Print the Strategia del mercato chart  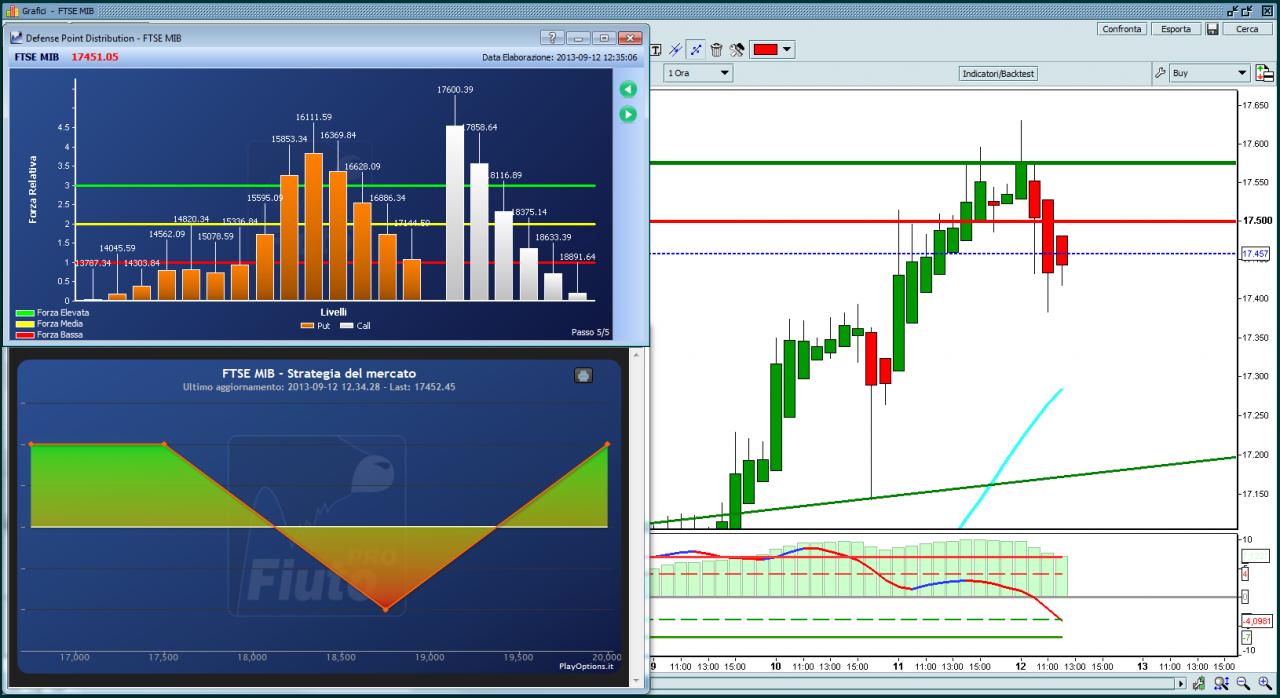(584, 375)
